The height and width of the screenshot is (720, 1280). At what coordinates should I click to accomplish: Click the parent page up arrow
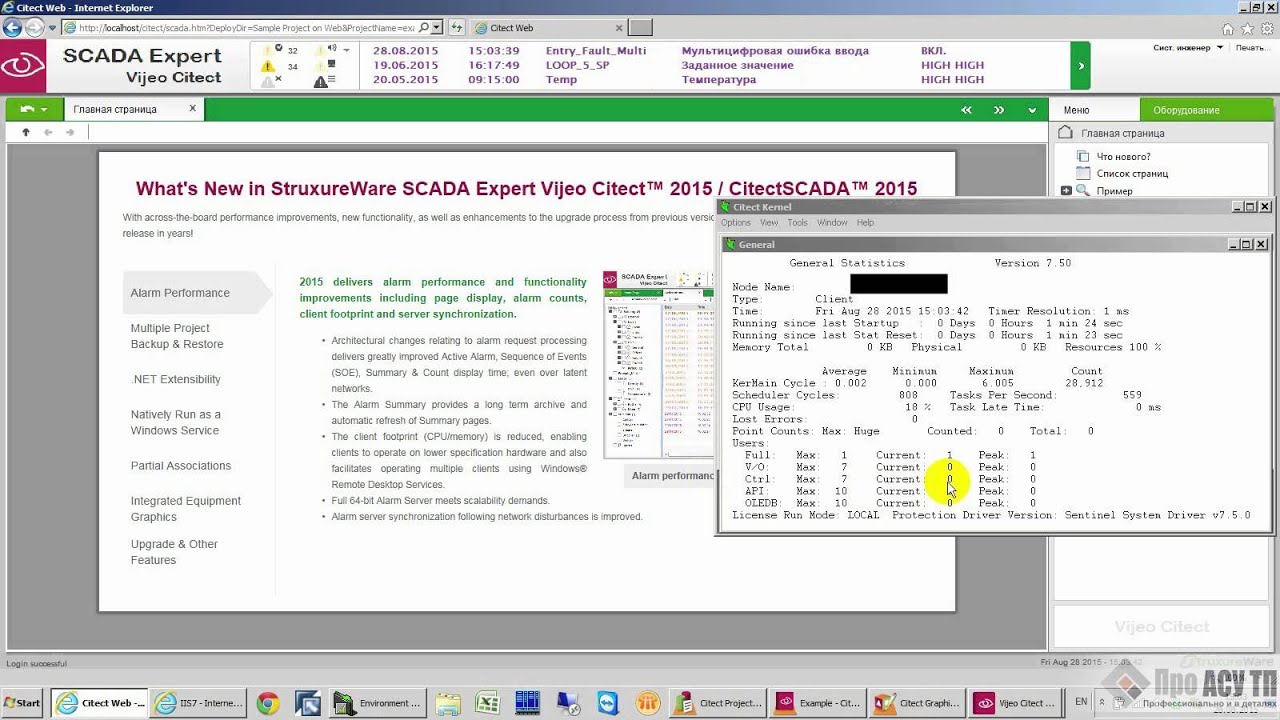click(x=26, y=132)
